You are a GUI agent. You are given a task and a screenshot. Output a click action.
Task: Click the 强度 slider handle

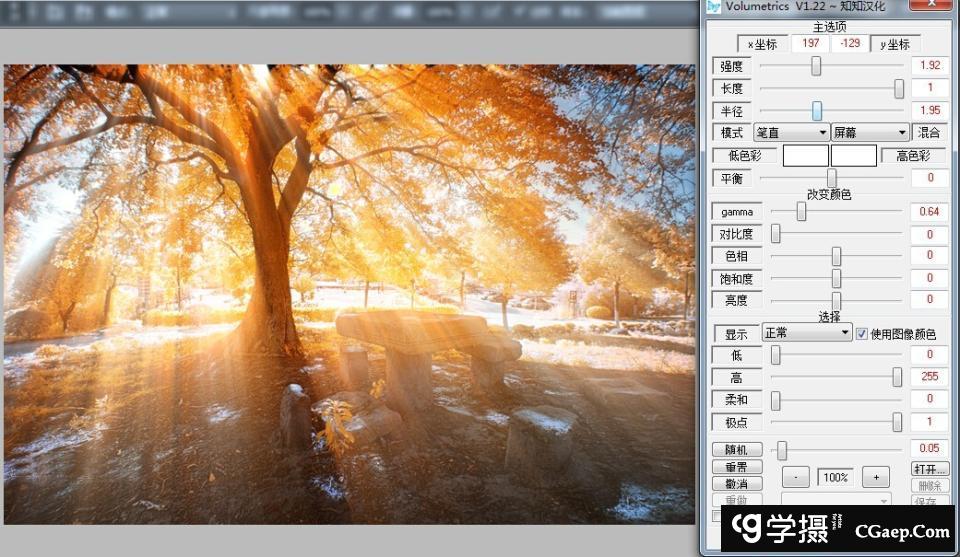pos(816,66)
